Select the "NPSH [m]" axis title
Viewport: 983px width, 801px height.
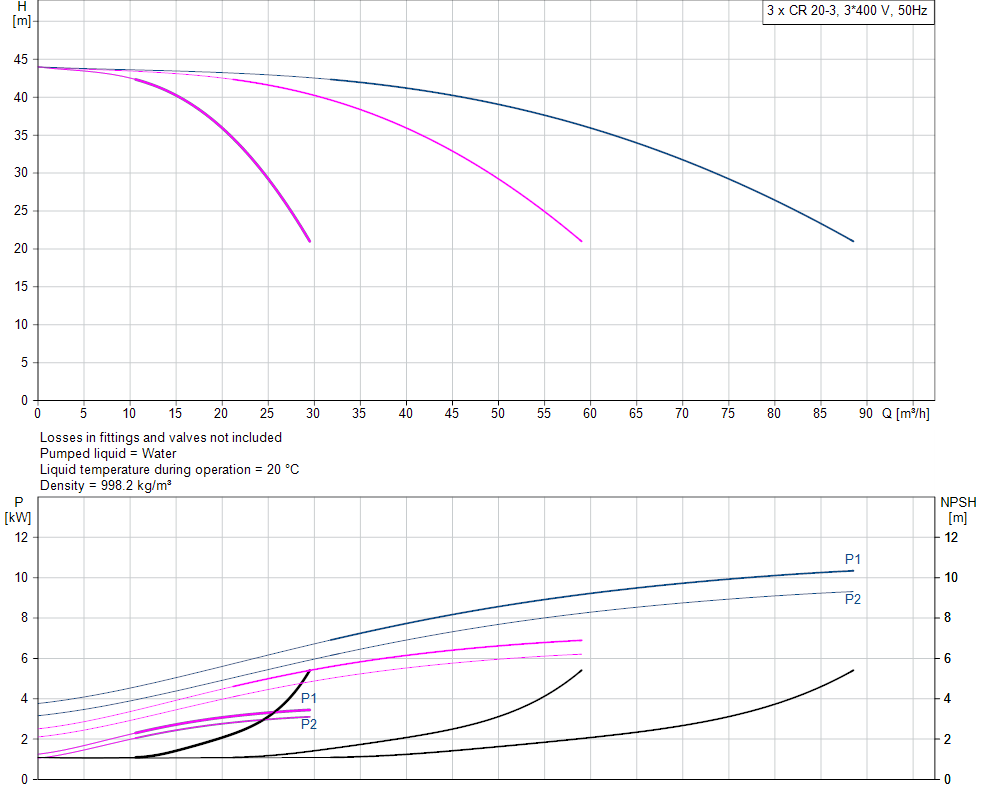tap(958, 510)
